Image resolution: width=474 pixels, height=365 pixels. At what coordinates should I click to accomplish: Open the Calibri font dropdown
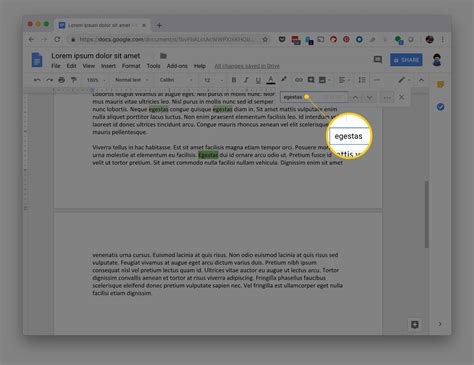point(176,80)
